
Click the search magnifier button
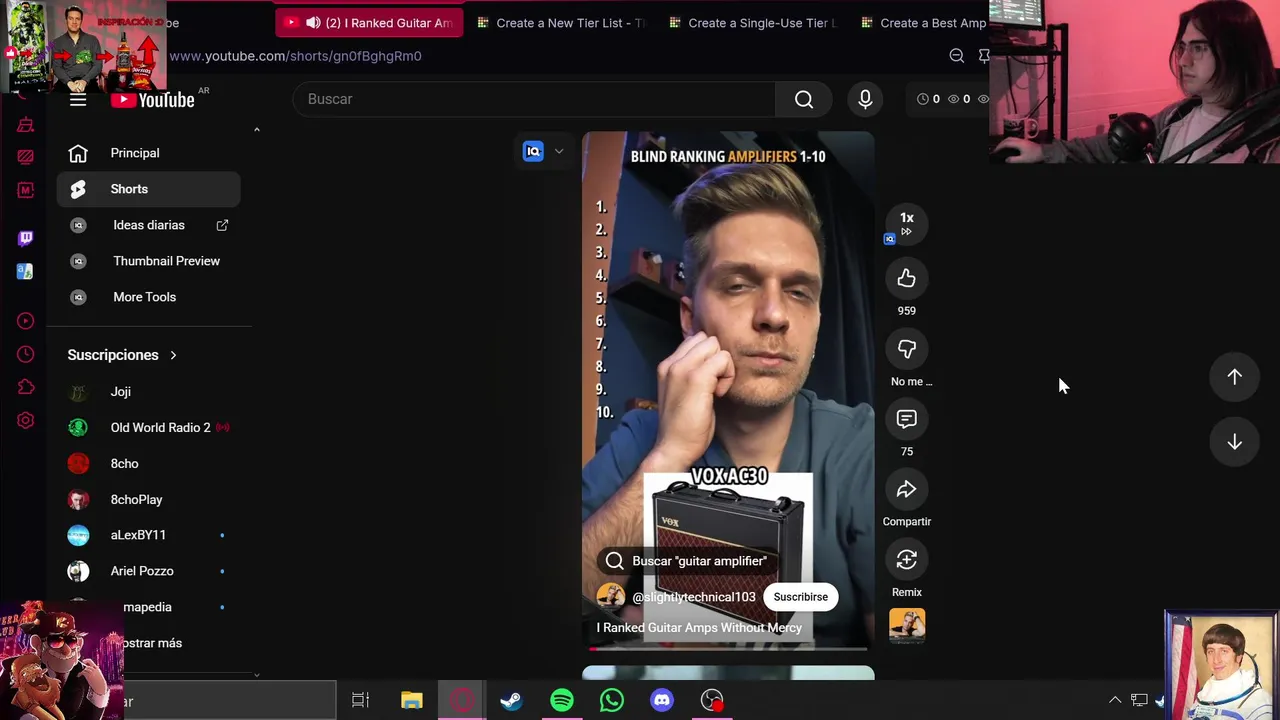click(804, 99)
